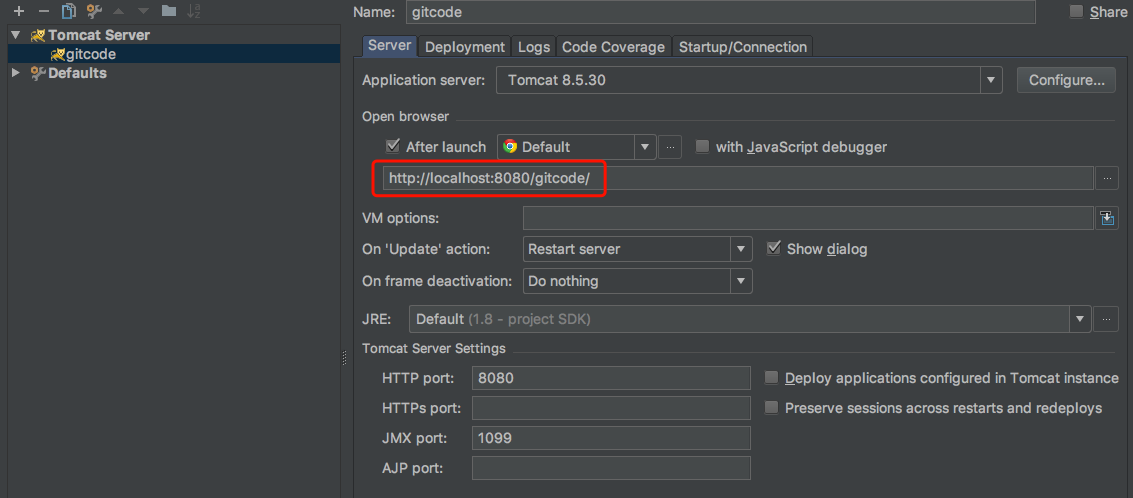1133x498 pixels.
Task: Open On frame deactivation dropdown
Action: coord(741,281)
